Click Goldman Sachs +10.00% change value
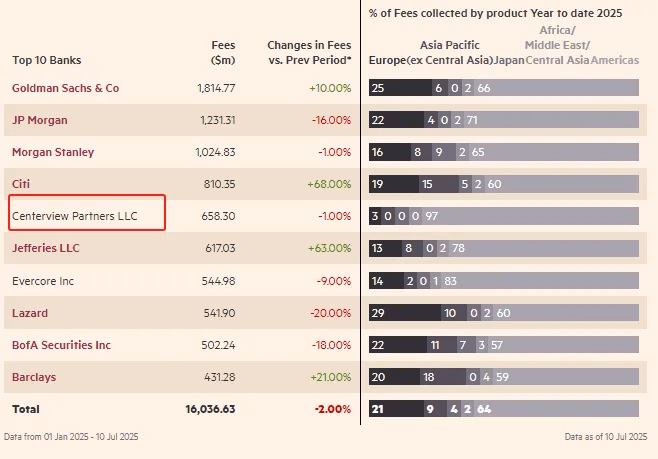The width and height of the screenshot is (658, 459). 330,88
